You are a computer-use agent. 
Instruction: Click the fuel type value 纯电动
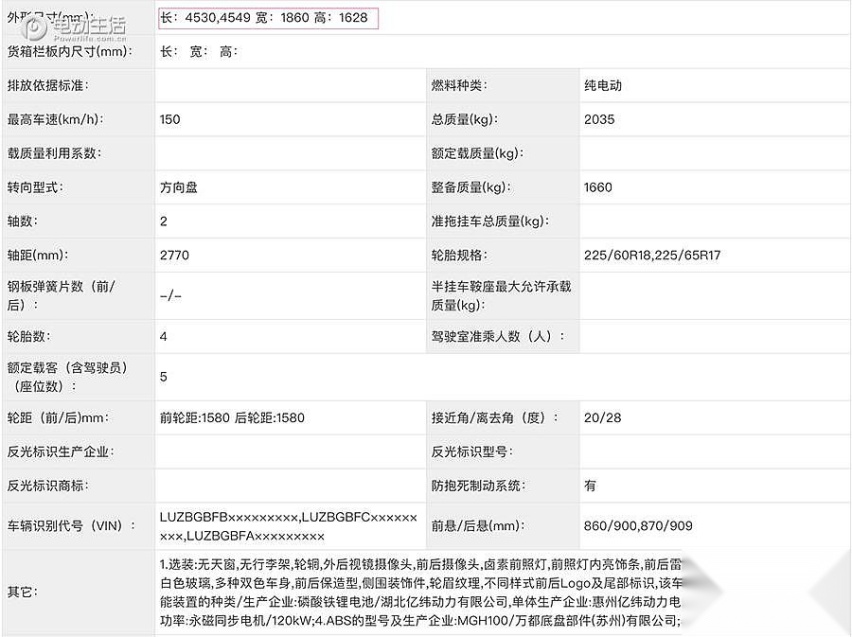[x=603, y=85]
